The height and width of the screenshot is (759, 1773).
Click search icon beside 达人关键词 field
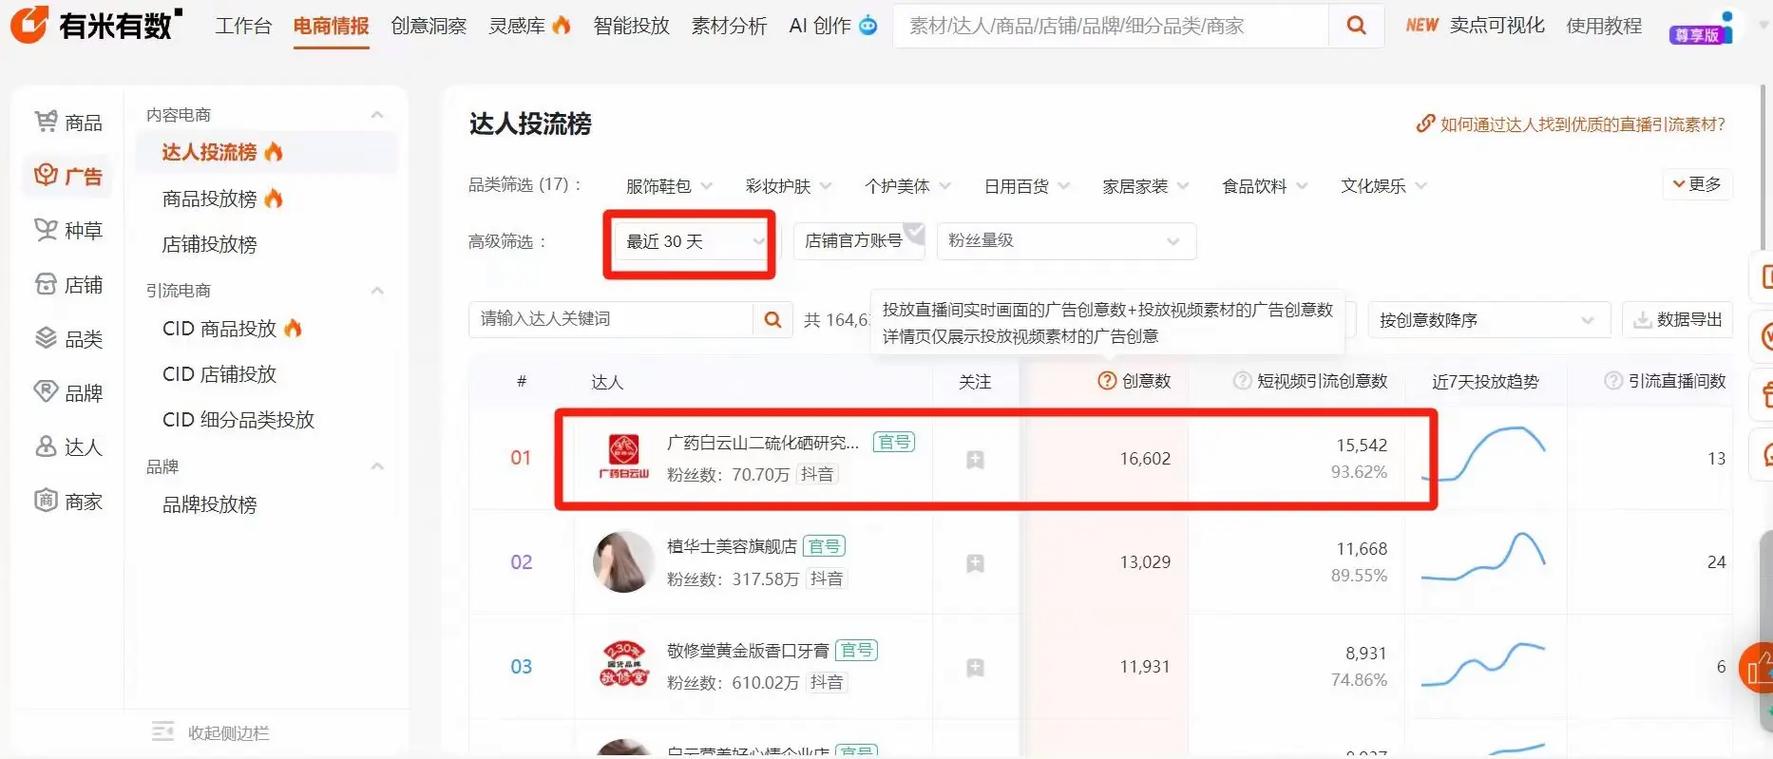773,319
